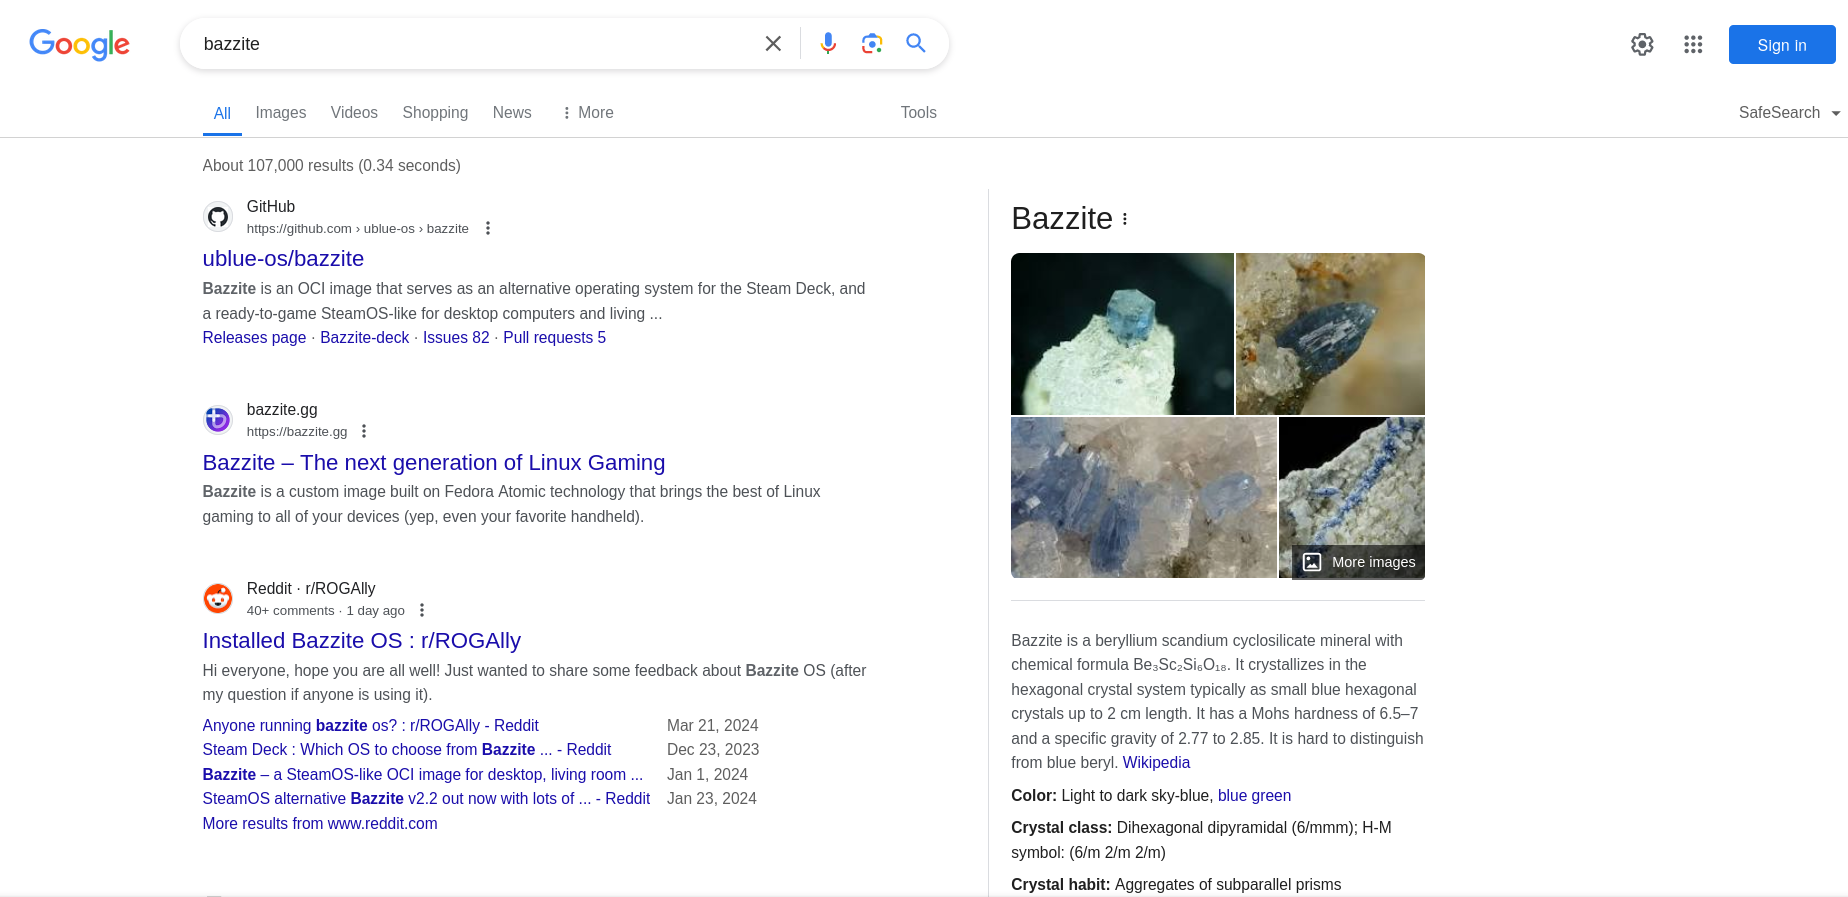
Task: Open options menu for GitHub result
Action: 488,228
